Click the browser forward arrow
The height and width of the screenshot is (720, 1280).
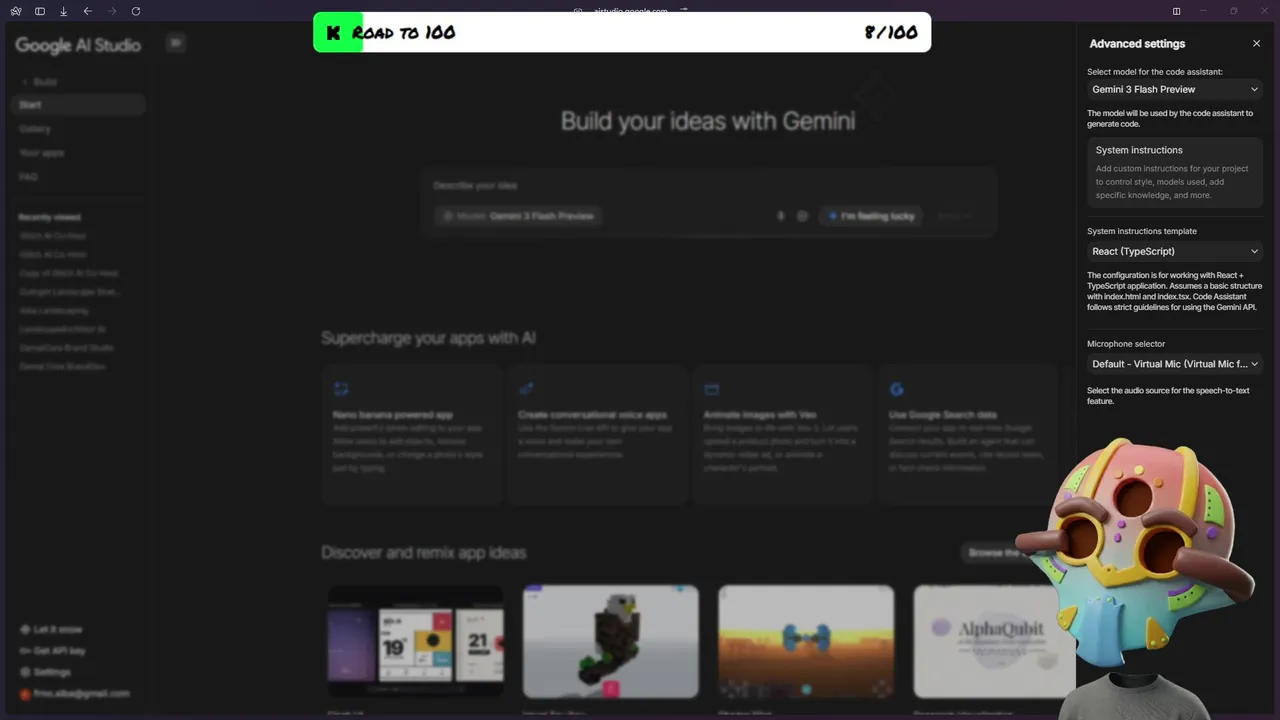tap(112, 11)
